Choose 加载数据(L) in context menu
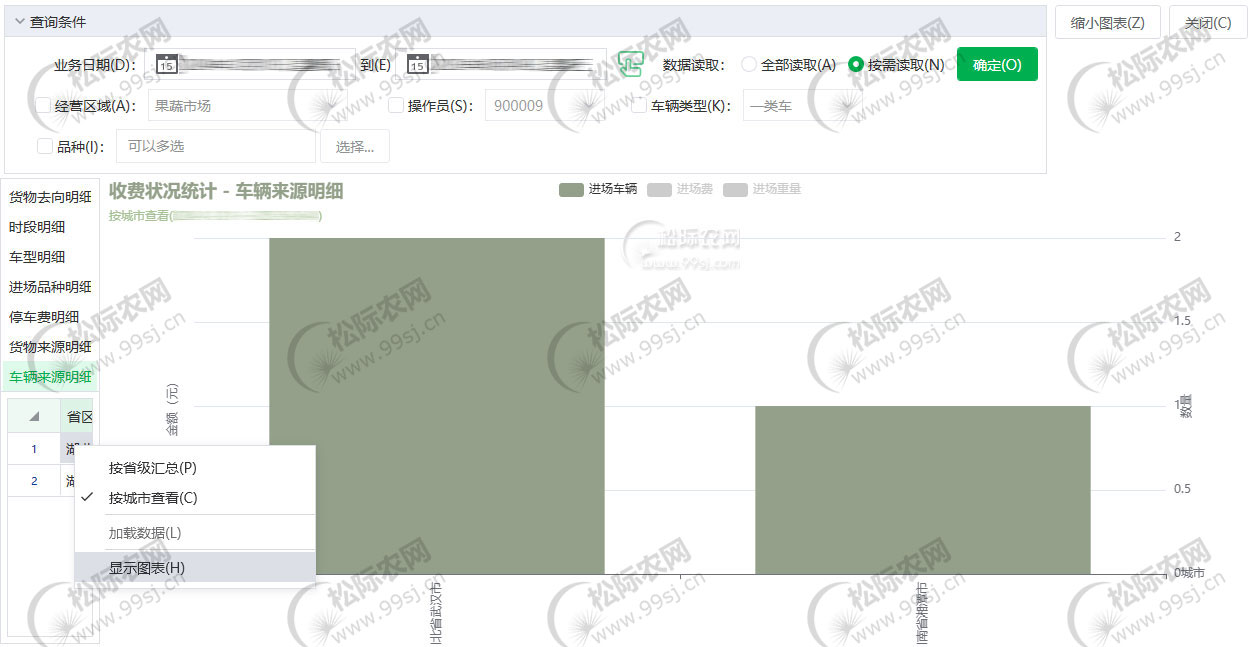The image size is (1256, 647). 195,533
